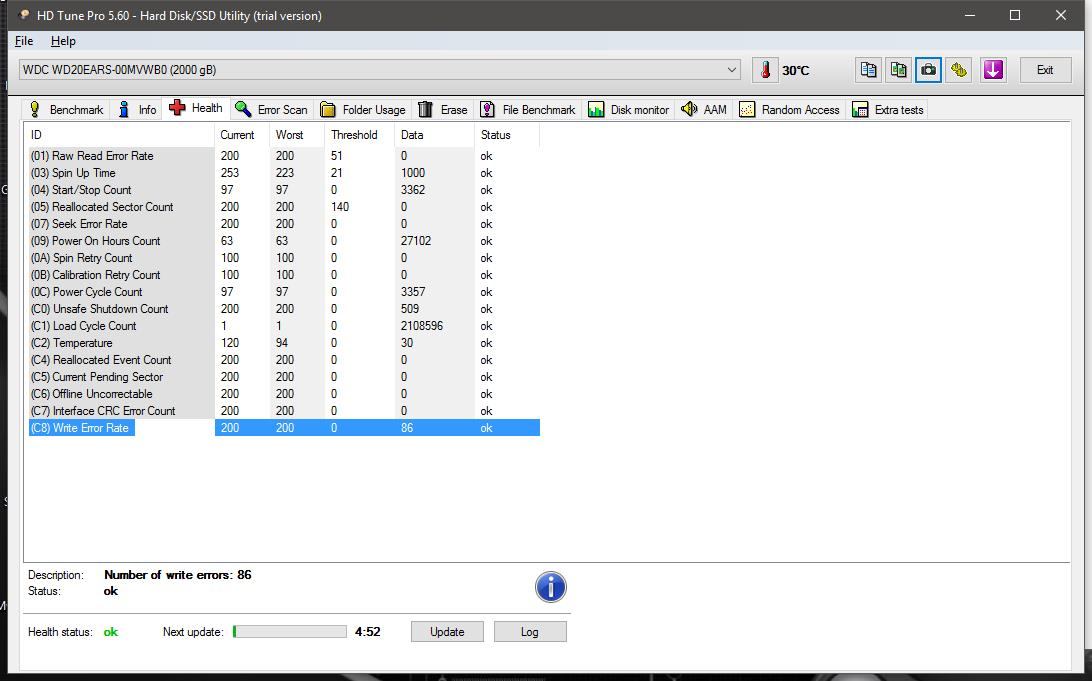
Task: Click the 2108596 Load Cycle data value
Action: tap(422, 326)
